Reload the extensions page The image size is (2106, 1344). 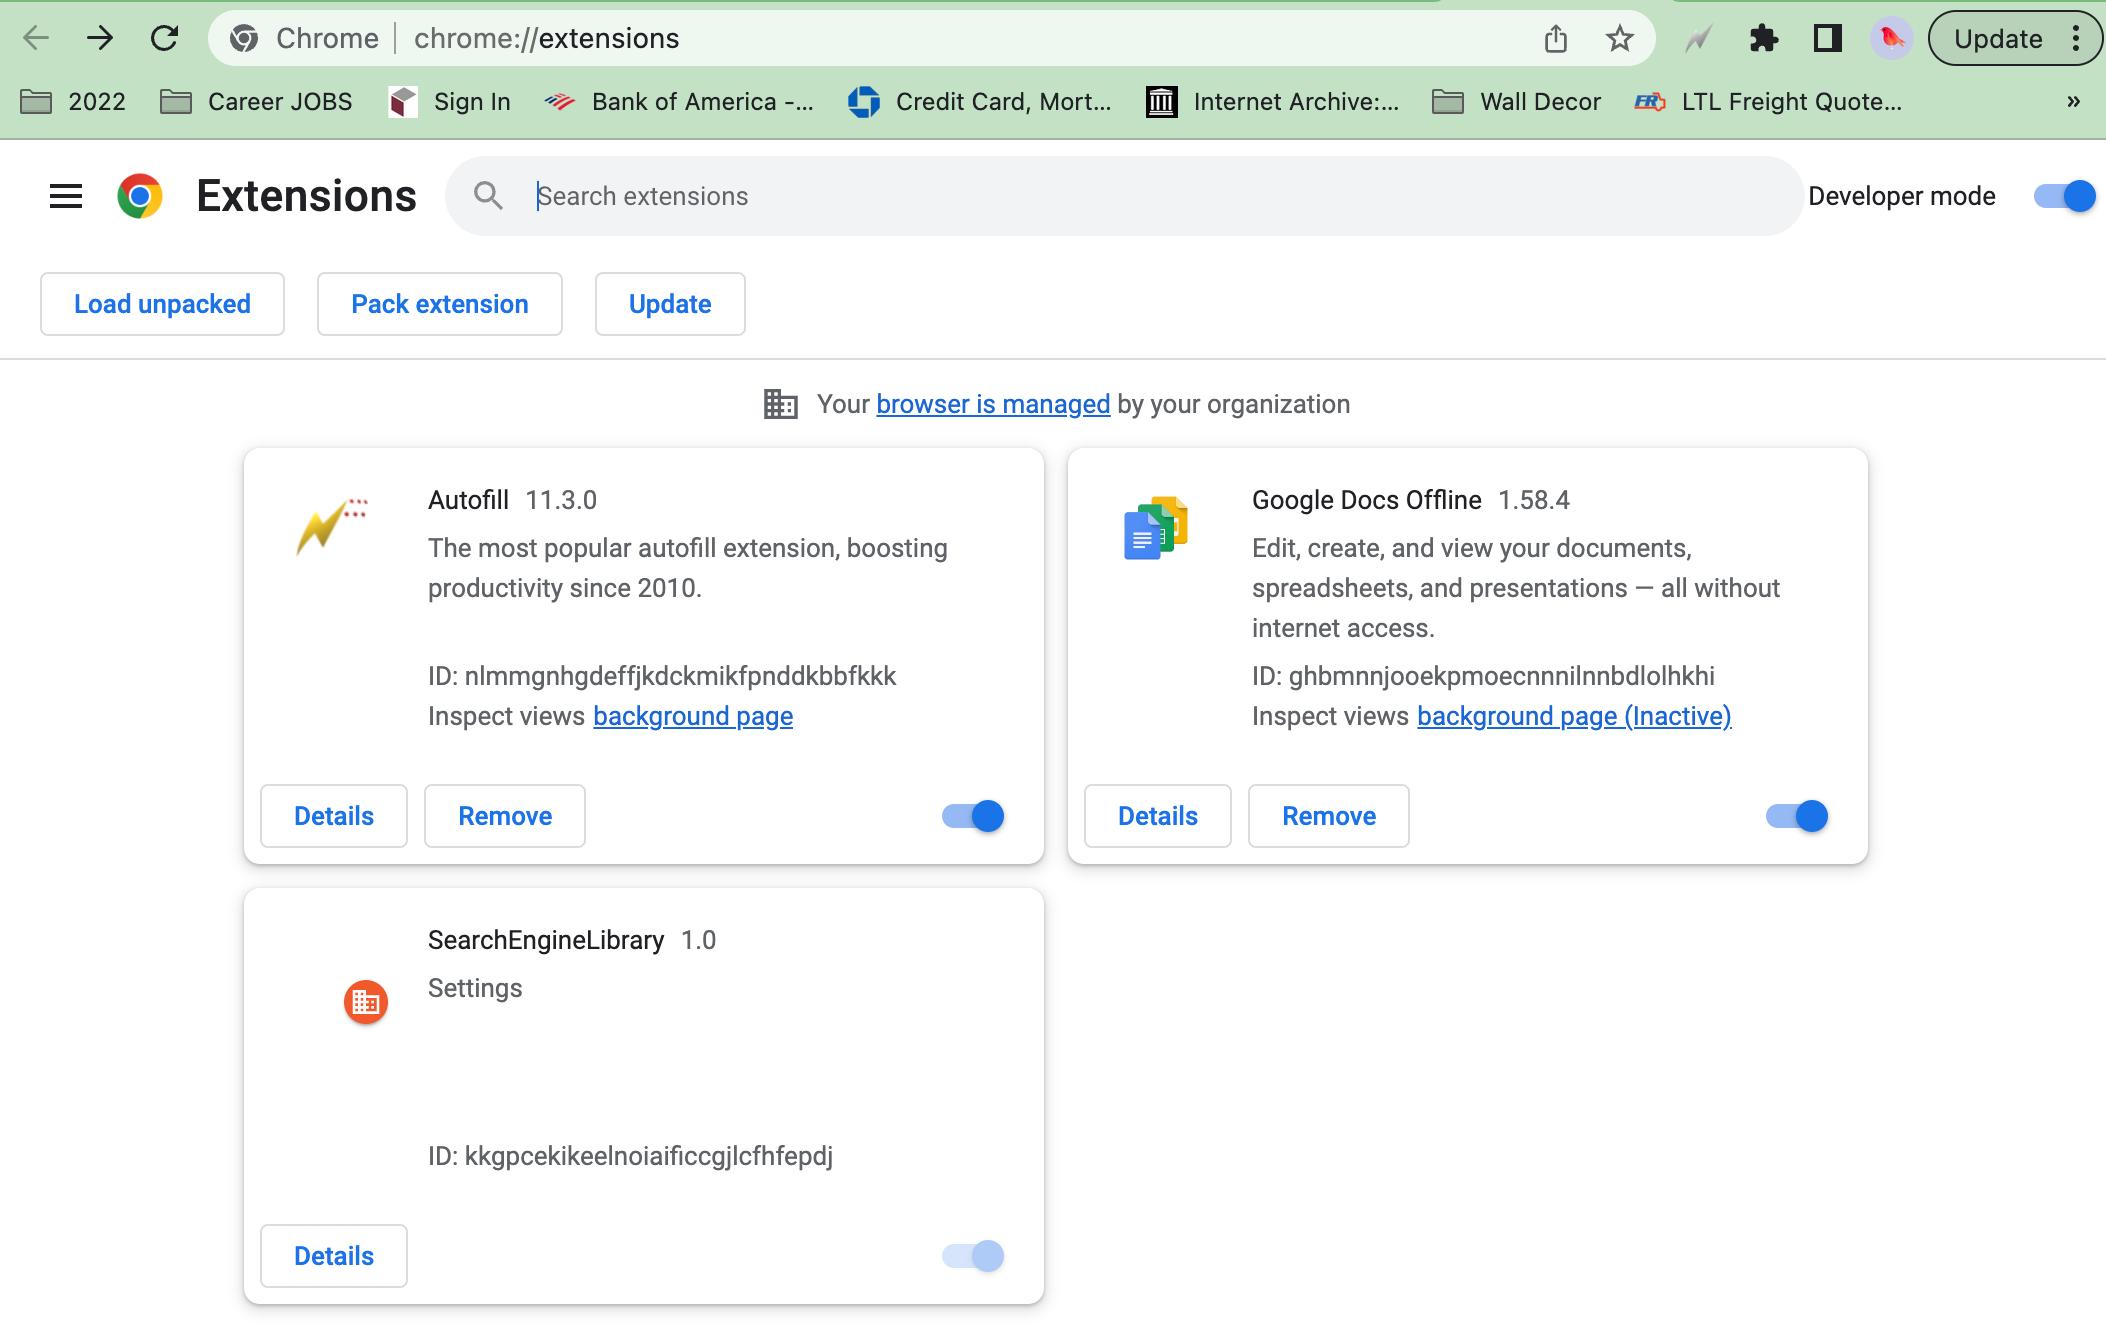(x=164, y=38)
